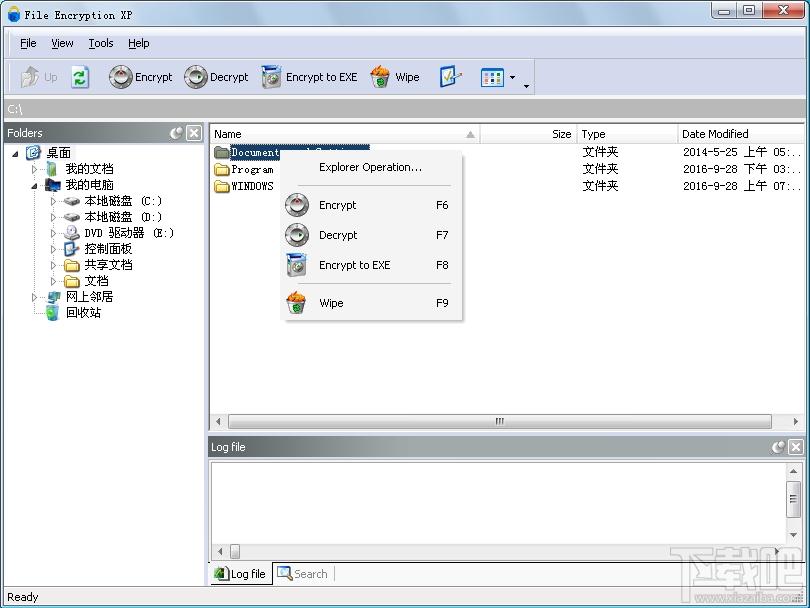Open the File menu
Image resolution: width=810 pixels, height=608 pixels.
pos(28,43)
